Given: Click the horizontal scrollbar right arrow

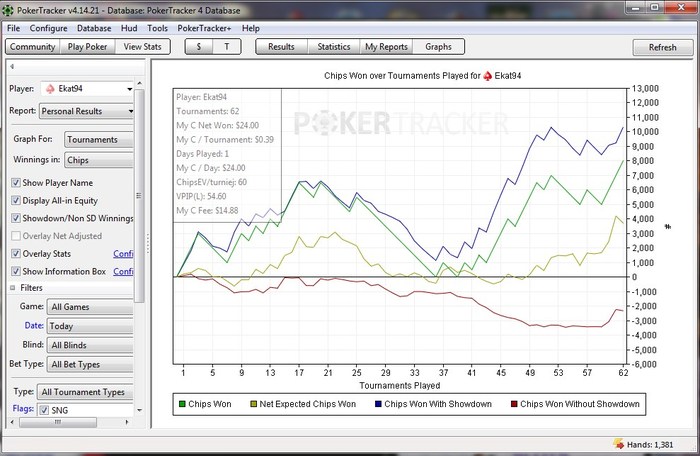Looking at the screenshot, I should point(127,422).
